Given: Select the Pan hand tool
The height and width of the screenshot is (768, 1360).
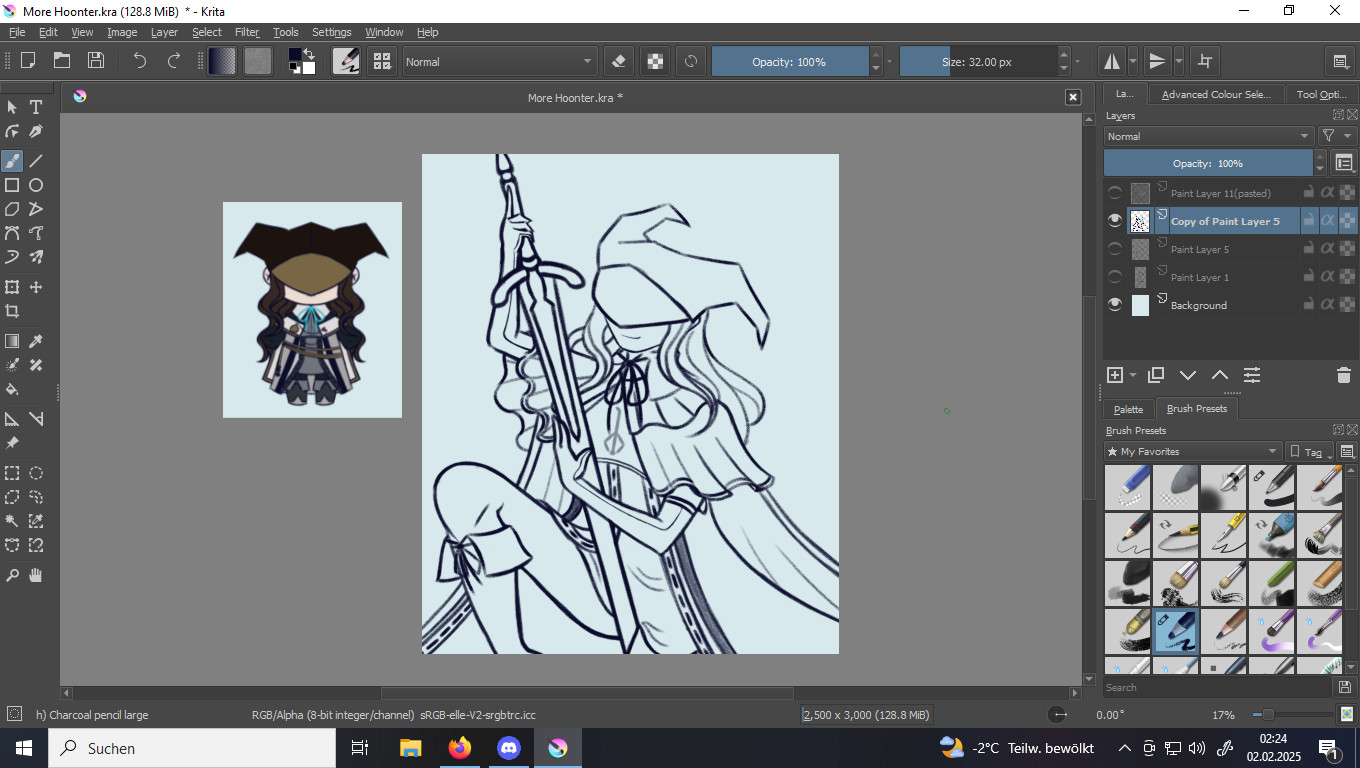Looking at the screenshot, I should pos(36,575).
